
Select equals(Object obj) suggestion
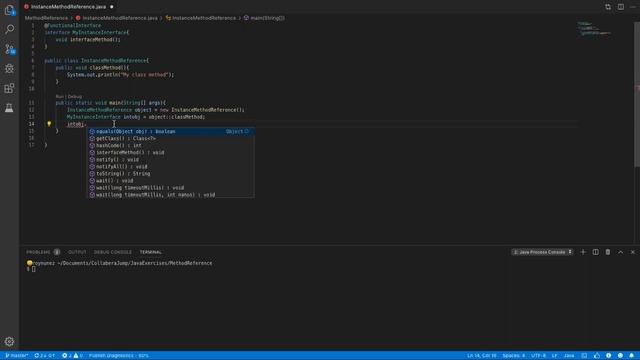[x=170, y=131]
